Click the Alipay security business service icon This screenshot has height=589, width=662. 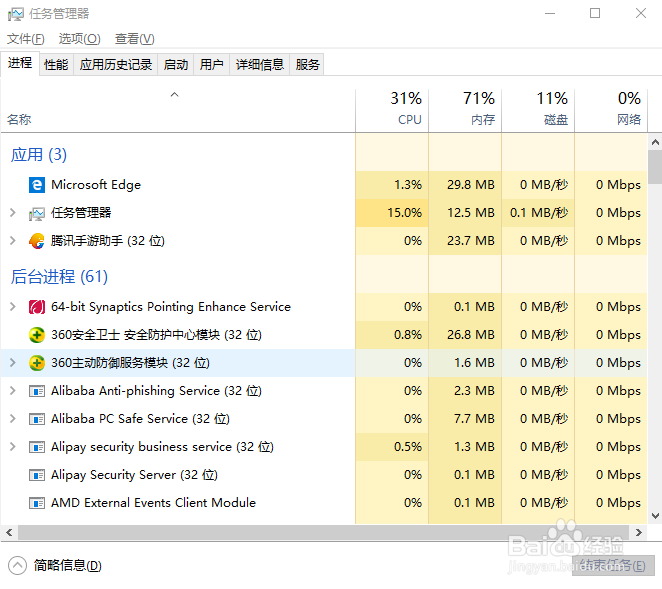pos(37,447)
